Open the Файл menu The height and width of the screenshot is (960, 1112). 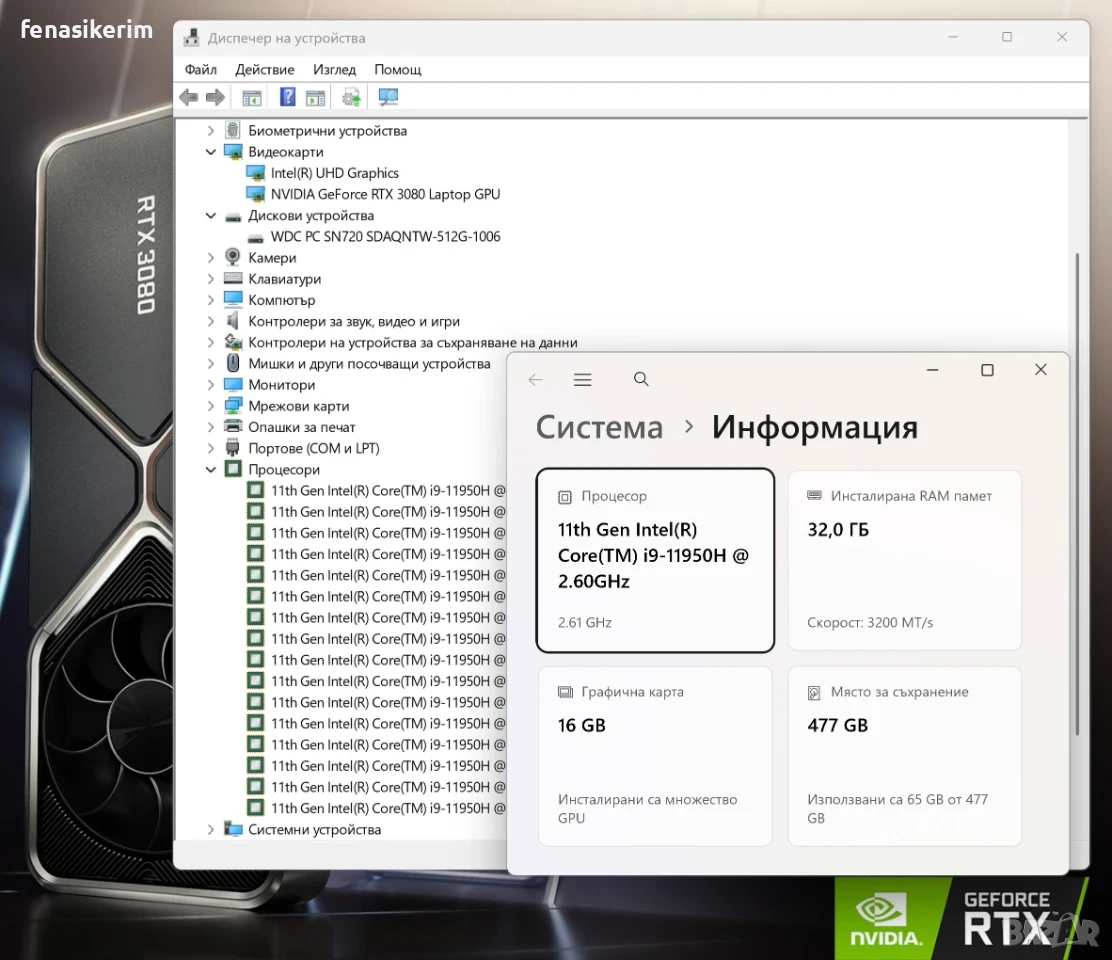[201, 69]
